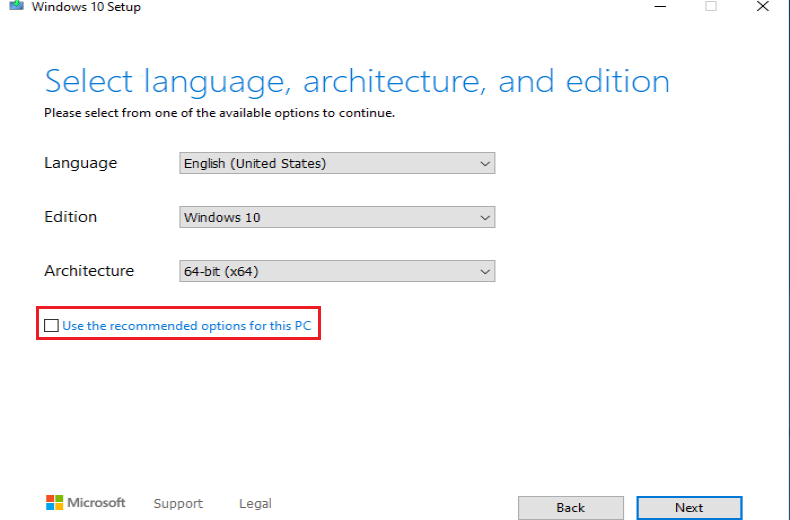The image size is (790, 520).
Task: Open the Legal link
Action: point(255,503)
